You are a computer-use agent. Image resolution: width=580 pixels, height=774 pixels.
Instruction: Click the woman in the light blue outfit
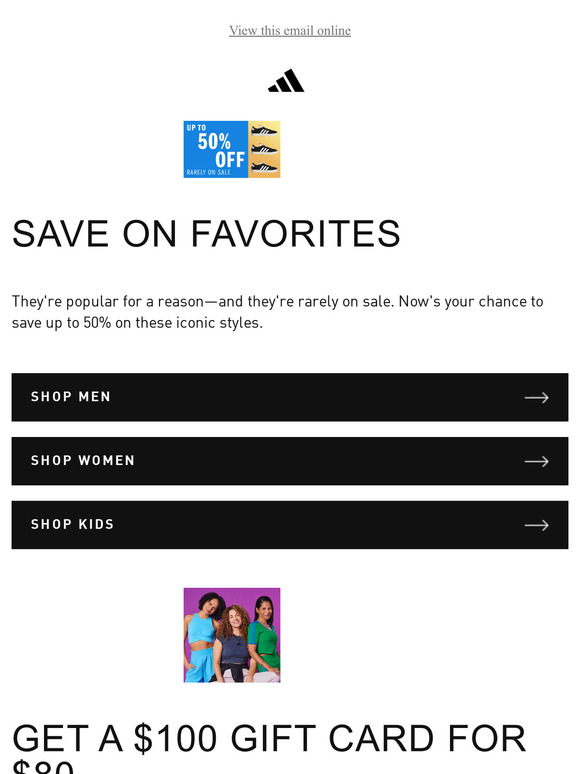pyautogui.click(x=202, y=637)
